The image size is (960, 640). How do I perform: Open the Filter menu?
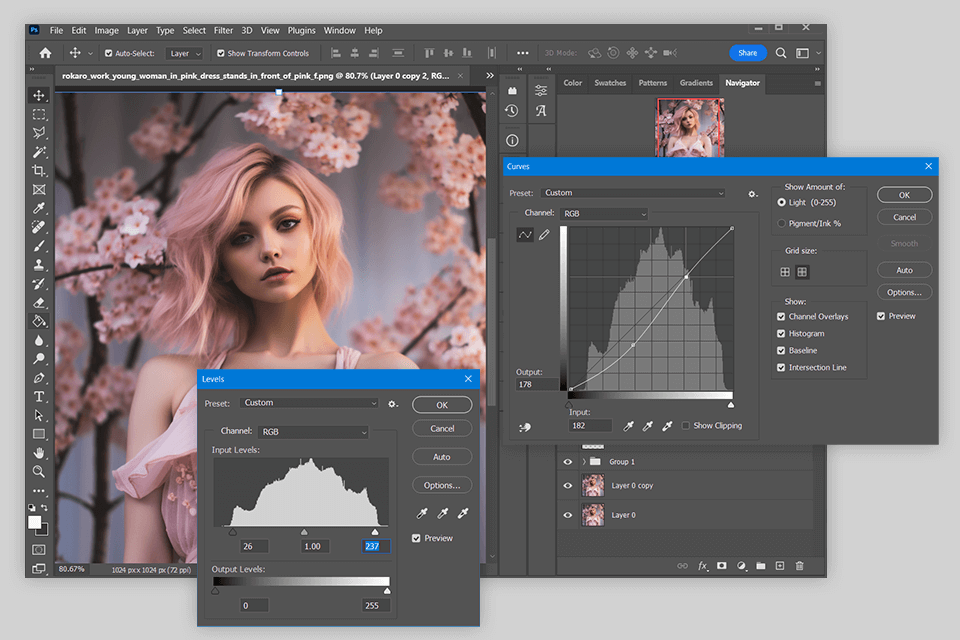pos(223,31)
